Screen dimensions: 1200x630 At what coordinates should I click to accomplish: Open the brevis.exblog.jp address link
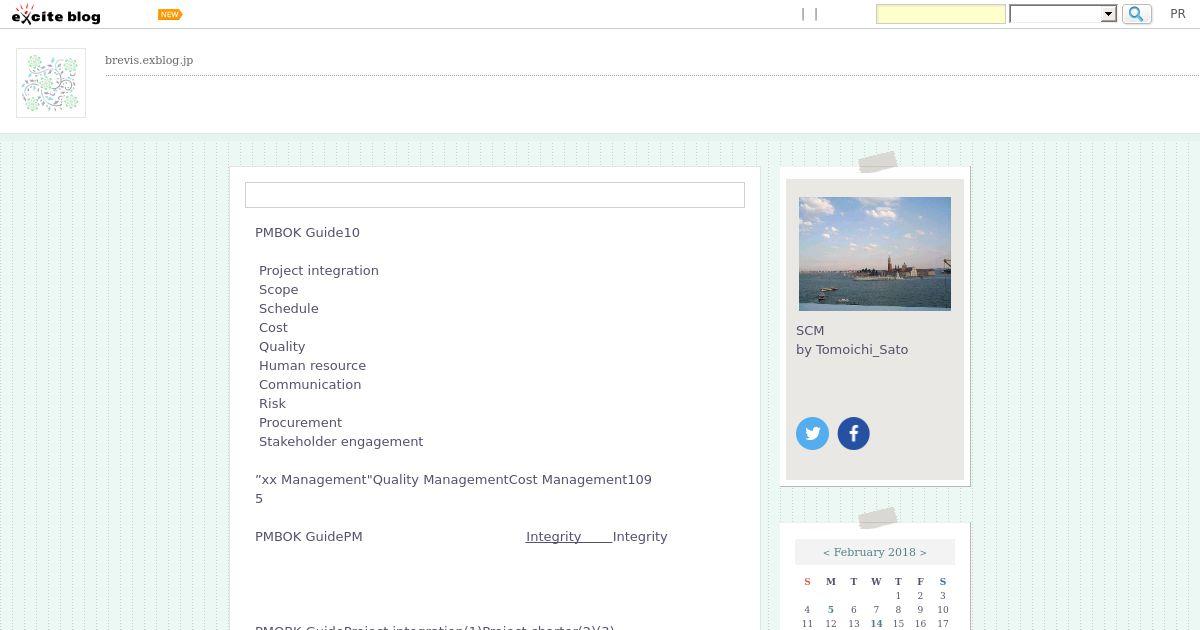click(149, 60)
